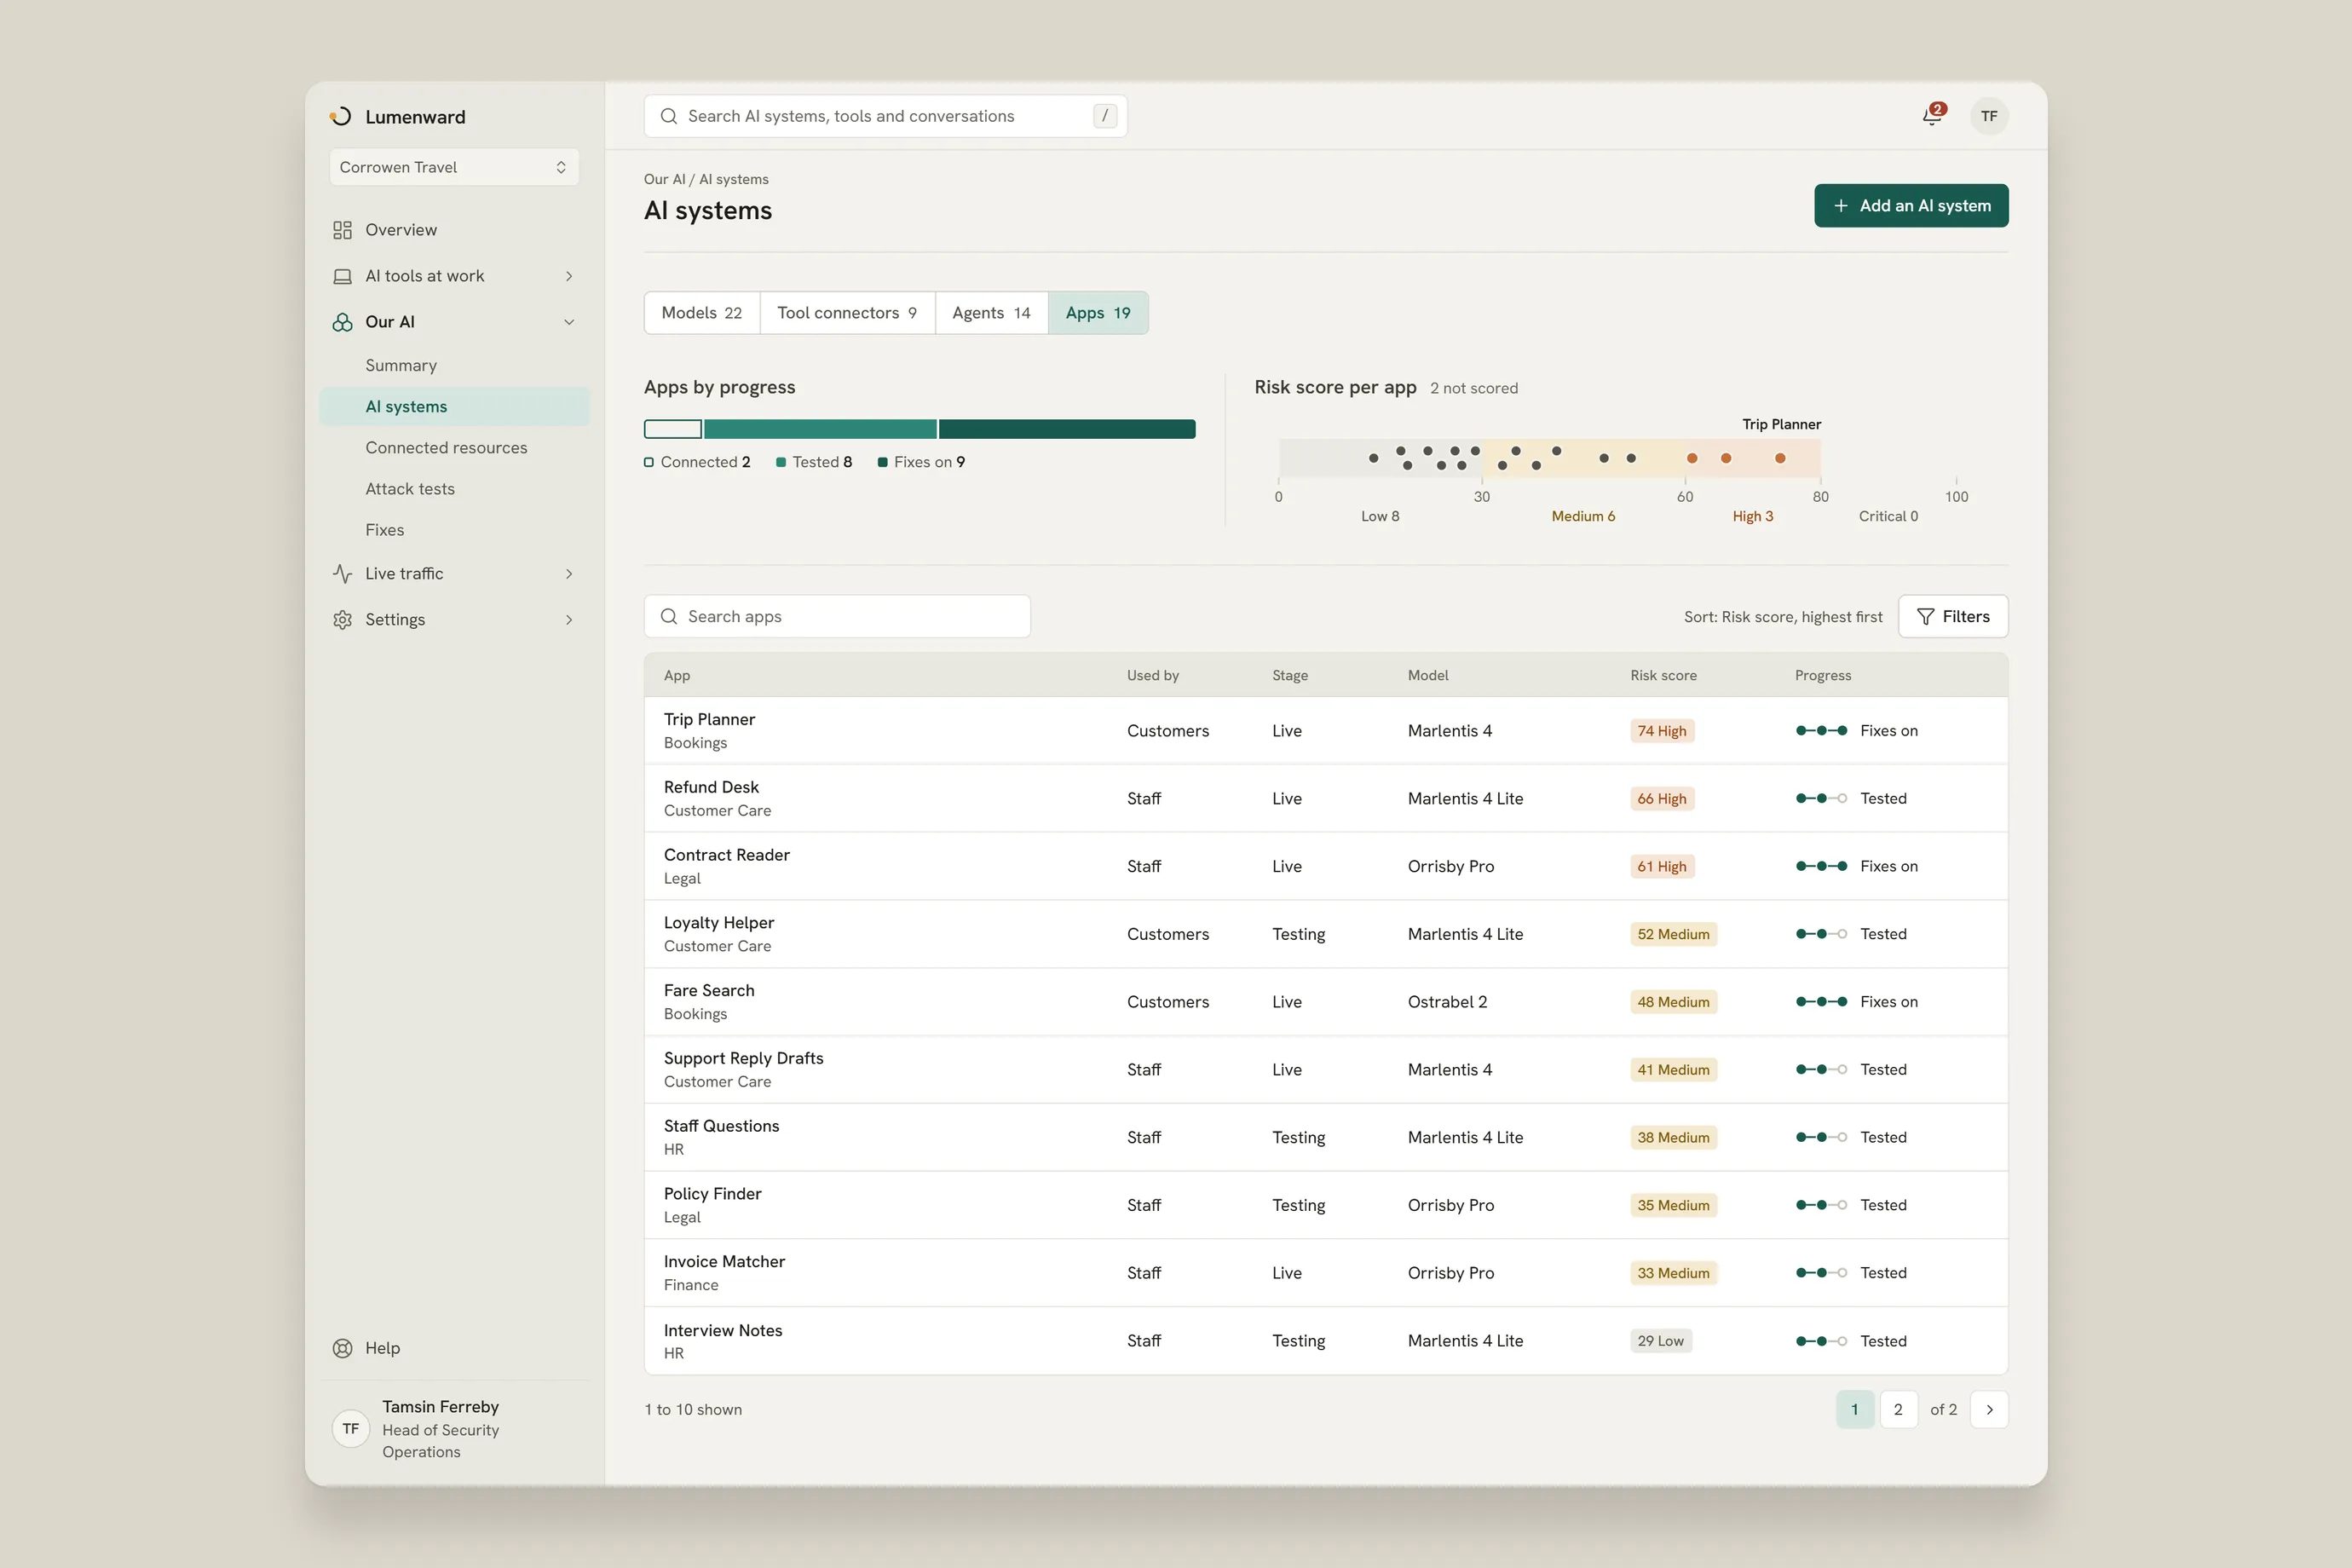Focus the Search AI systems field
The width and height of the screenshot is (2352, 1568).
(885, 116)
